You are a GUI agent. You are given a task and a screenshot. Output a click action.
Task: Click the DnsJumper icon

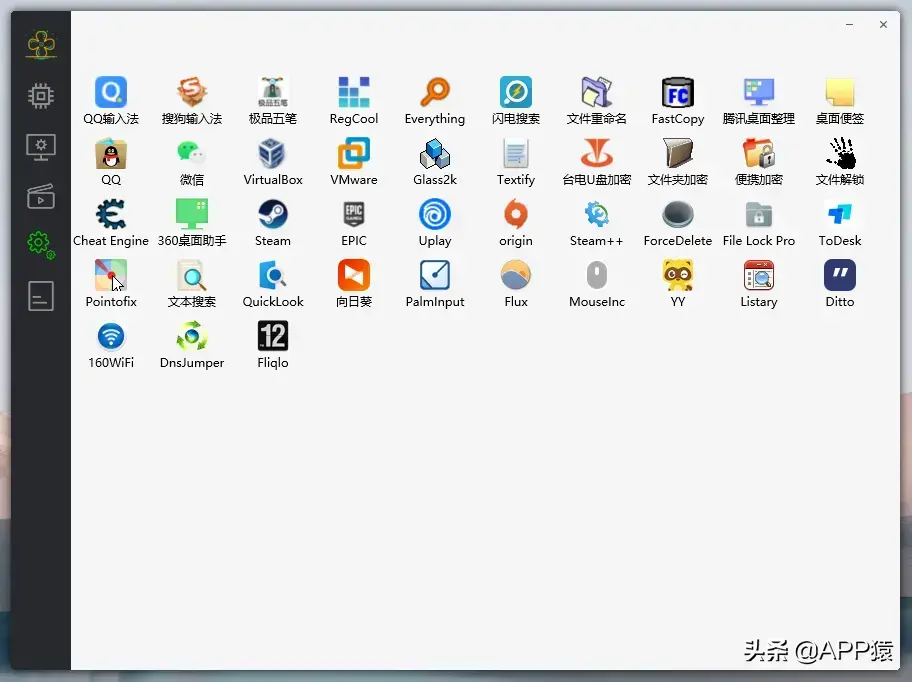(x=192, y=337)
